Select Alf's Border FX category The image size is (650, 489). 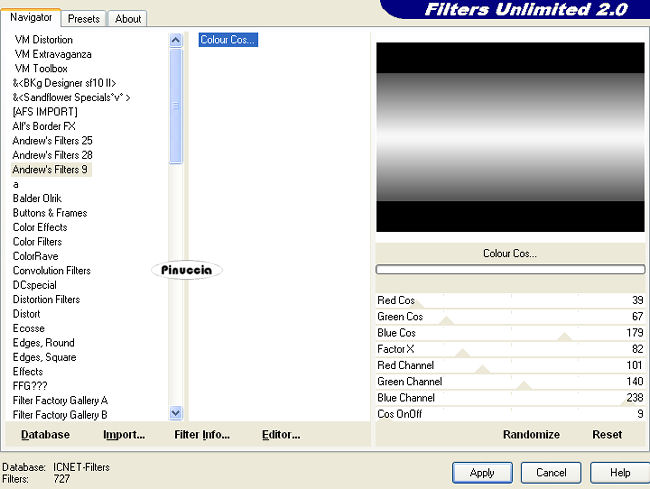44,126
